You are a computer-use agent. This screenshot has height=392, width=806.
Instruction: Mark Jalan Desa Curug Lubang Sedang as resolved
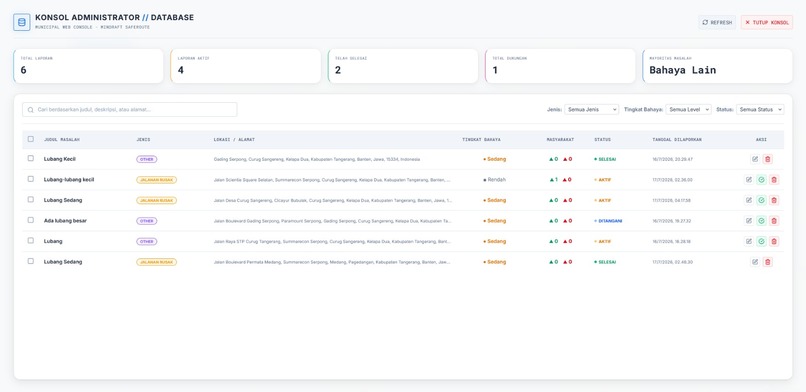pyautogui.click(x=761, y=200)
